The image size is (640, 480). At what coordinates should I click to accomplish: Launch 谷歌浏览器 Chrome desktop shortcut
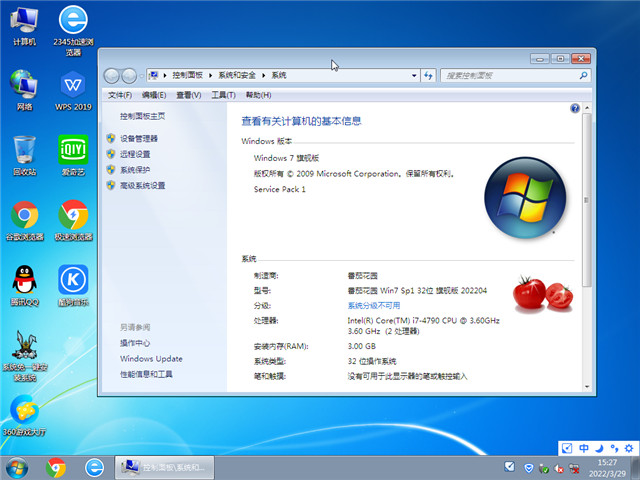click(x=24, y=221)
